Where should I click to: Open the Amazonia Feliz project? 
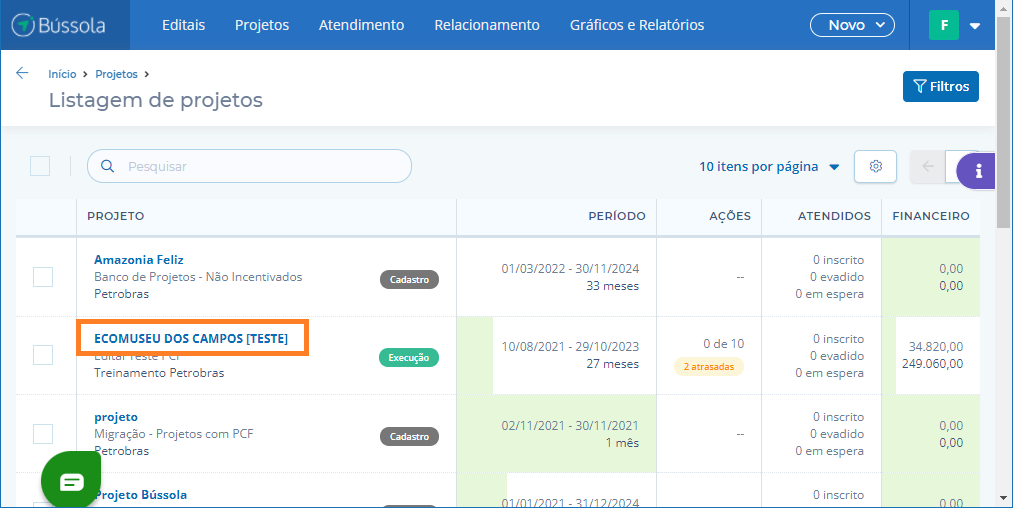tap(139, 260)
